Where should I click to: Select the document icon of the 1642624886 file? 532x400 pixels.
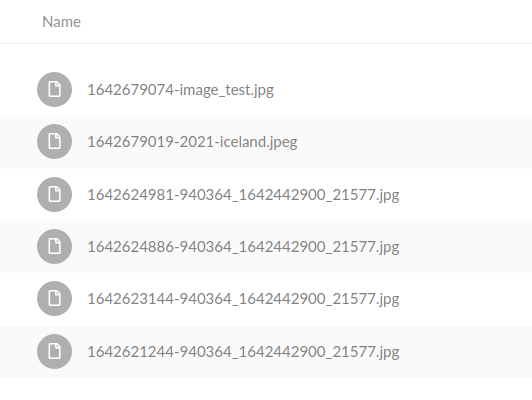pyautogui.click(x=54, y=246)
